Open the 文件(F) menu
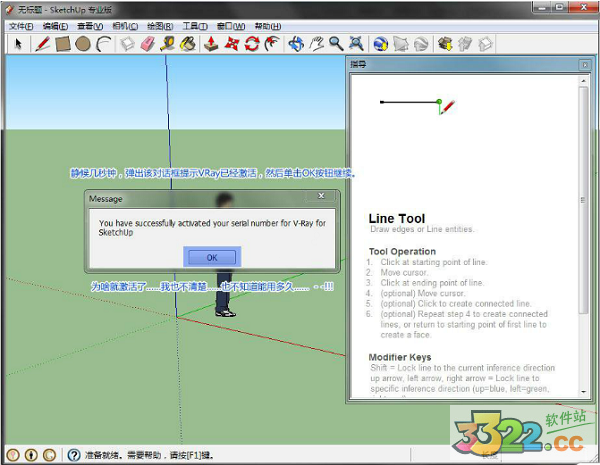 click(x=21, y=26)
